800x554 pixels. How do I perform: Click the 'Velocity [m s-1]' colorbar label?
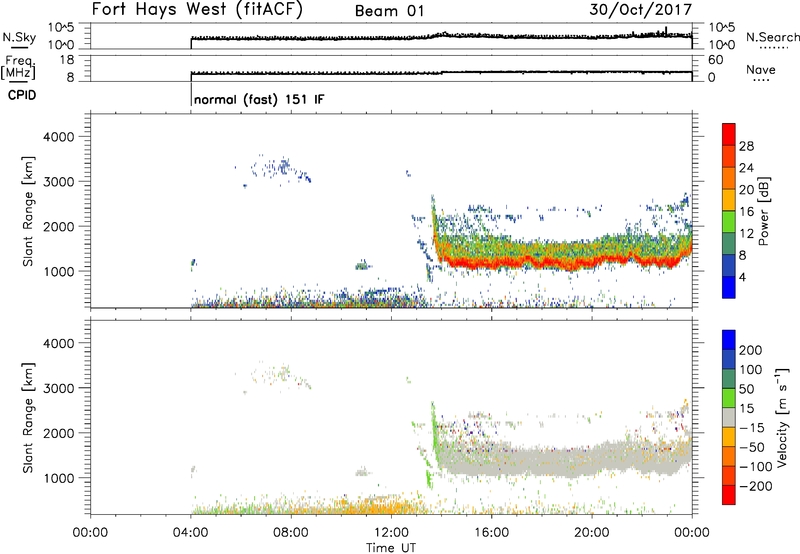pyautogui.click(x=782, y=417)
